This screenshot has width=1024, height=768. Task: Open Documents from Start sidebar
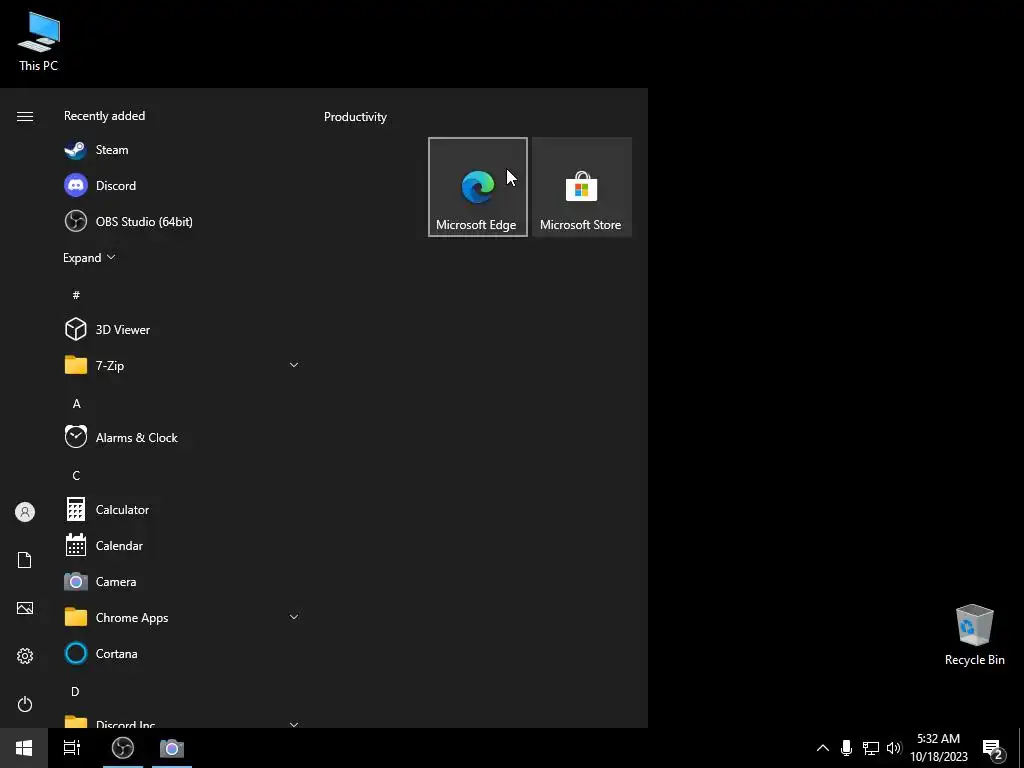coord(25,560)
